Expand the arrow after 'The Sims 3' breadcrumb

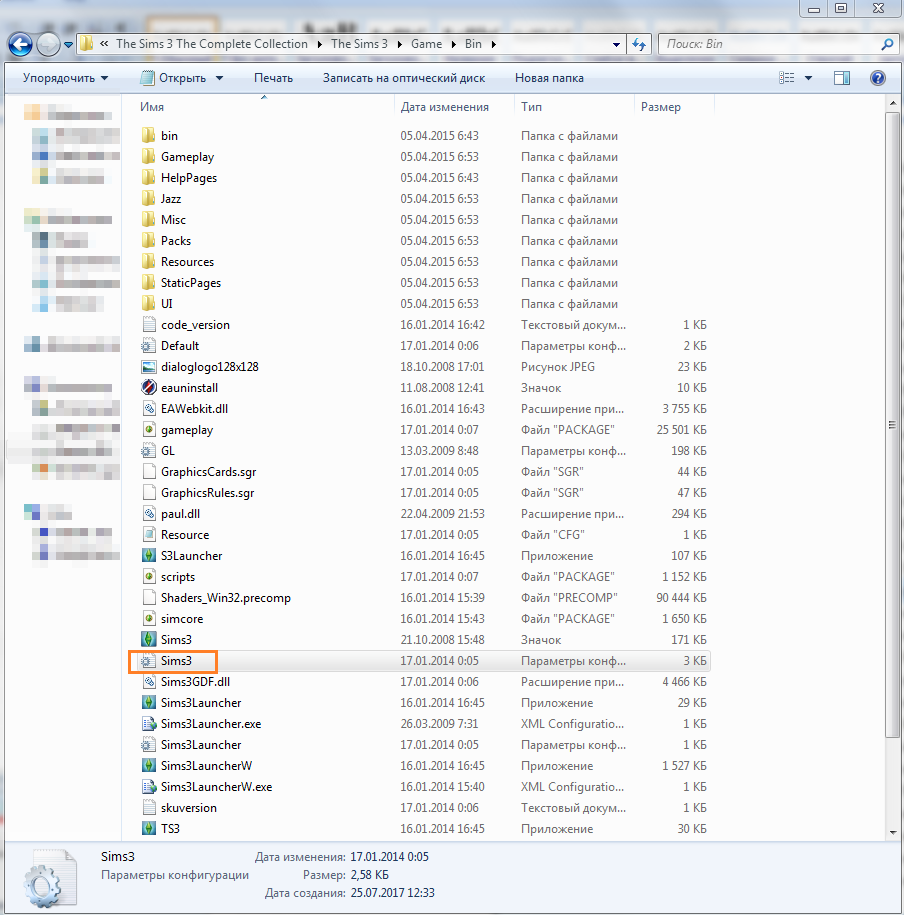click(399, 44)
